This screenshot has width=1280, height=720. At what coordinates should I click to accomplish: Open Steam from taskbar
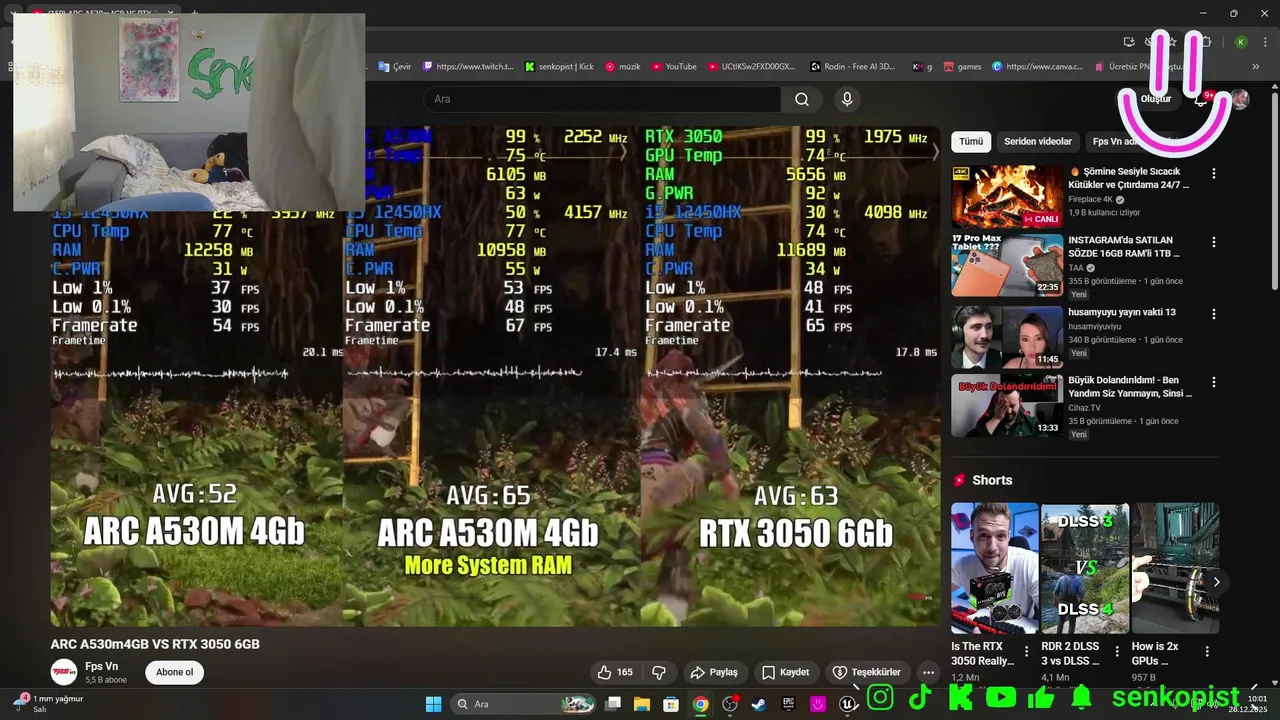click(x=759, y=704)
